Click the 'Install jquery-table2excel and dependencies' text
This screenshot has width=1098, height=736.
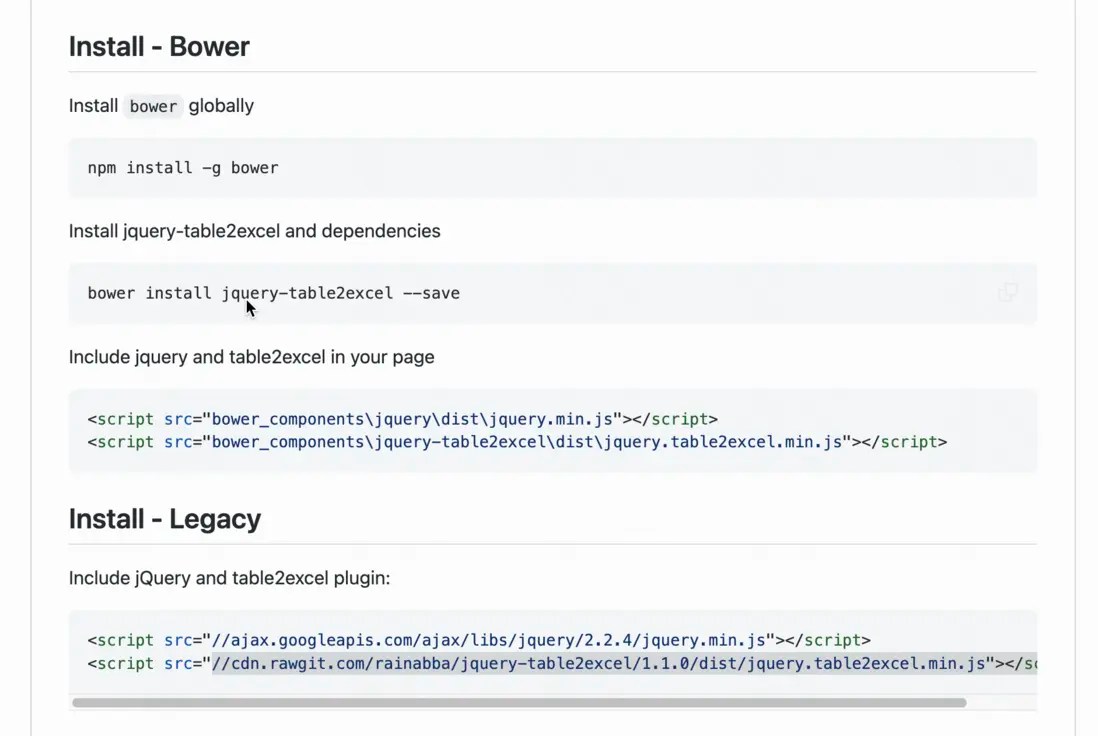254,230
